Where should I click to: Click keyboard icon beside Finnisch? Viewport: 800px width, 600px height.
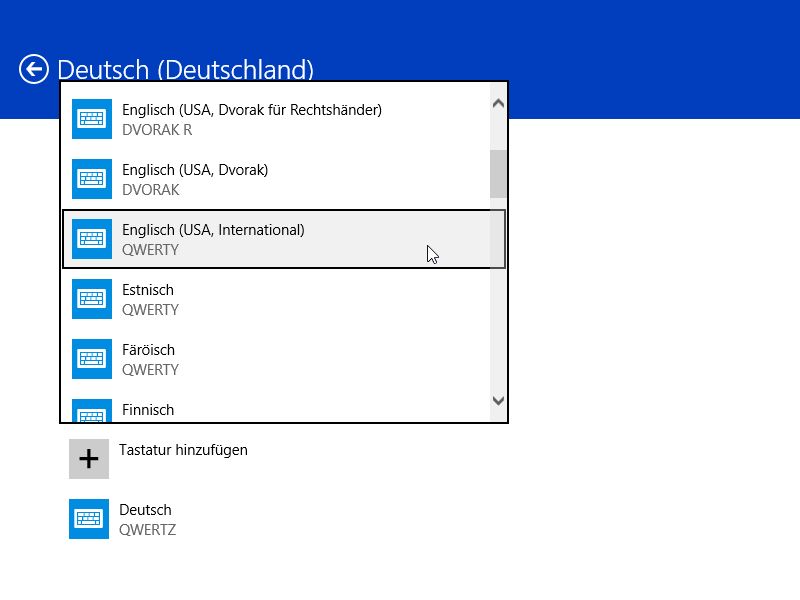coord(92,411)
